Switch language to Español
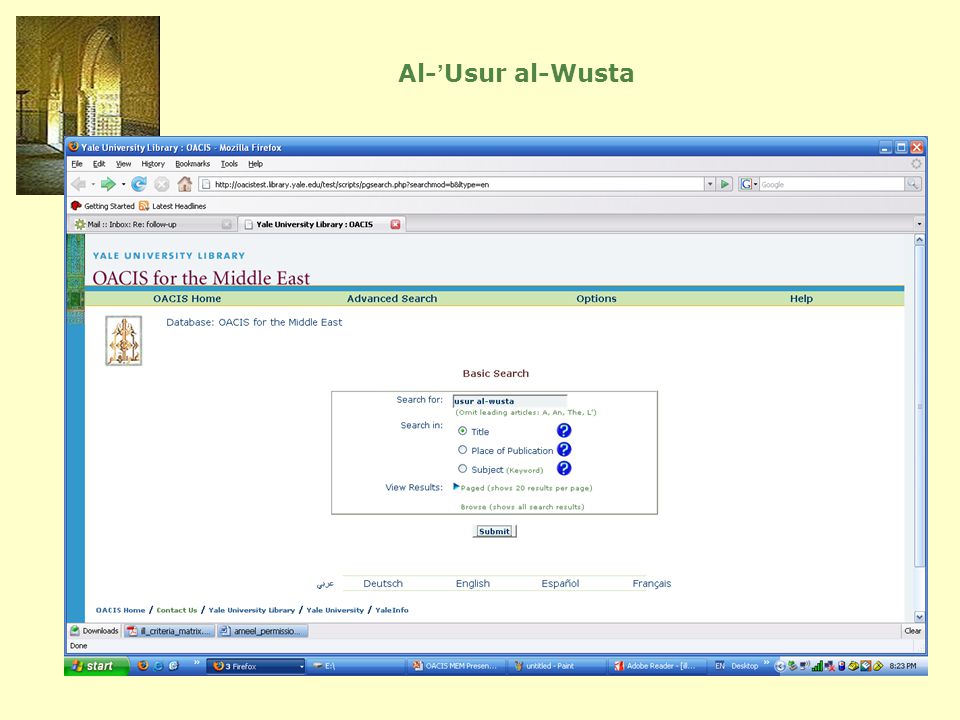The height and width of the screenshot is (720, 960). [560, 583]
